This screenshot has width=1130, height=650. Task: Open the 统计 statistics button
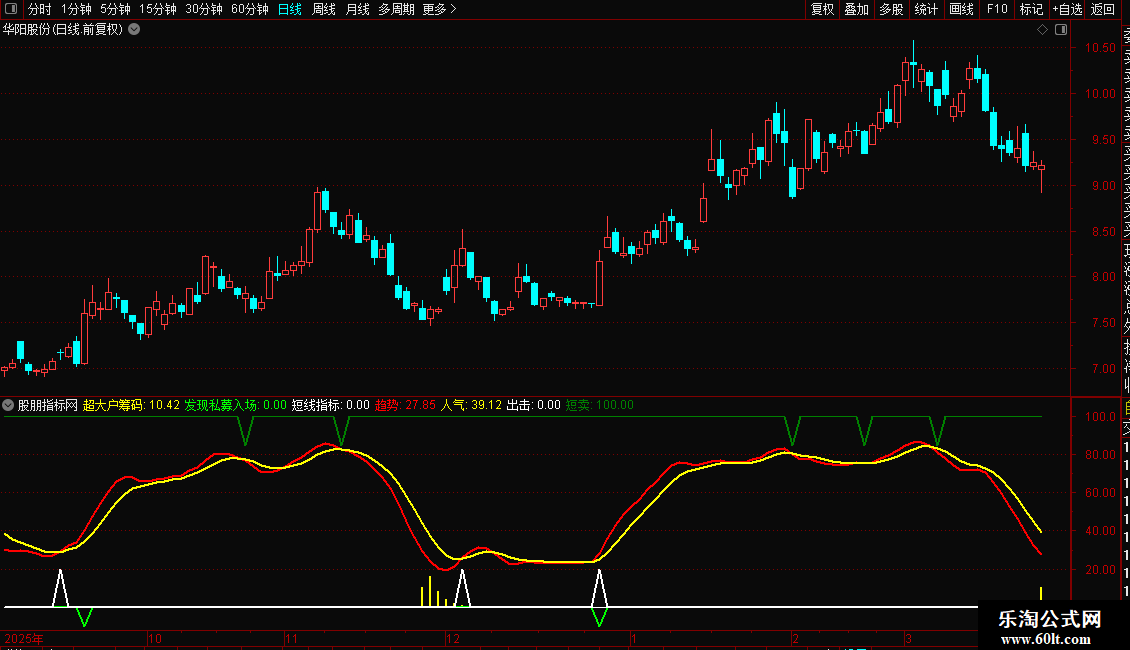coord(926,9)
